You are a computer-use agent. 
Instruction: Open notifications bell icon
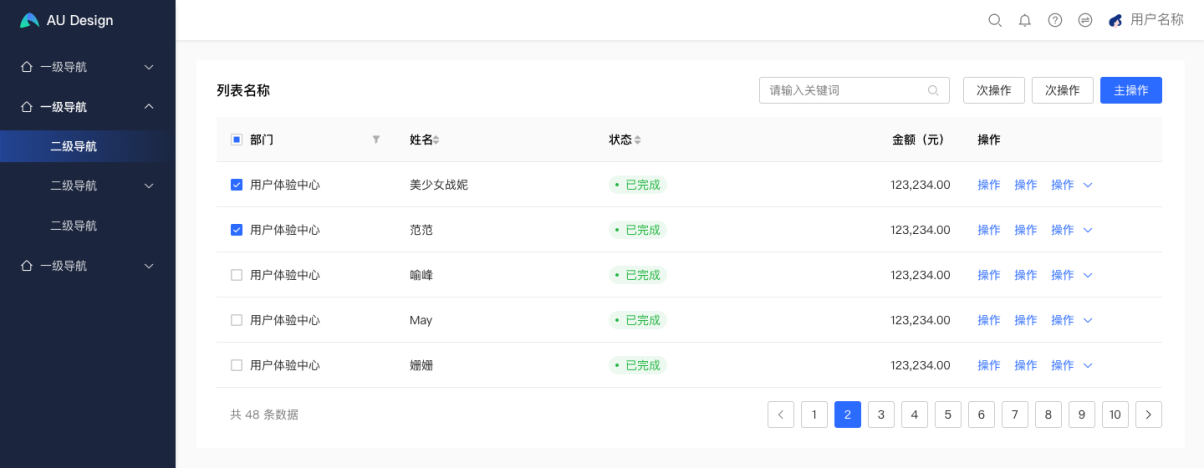point(1024,20)
